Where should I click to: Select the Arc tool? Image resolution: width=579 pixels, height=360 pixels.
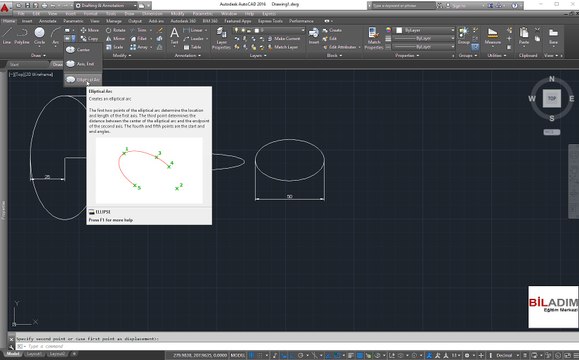tap(55, 35)
